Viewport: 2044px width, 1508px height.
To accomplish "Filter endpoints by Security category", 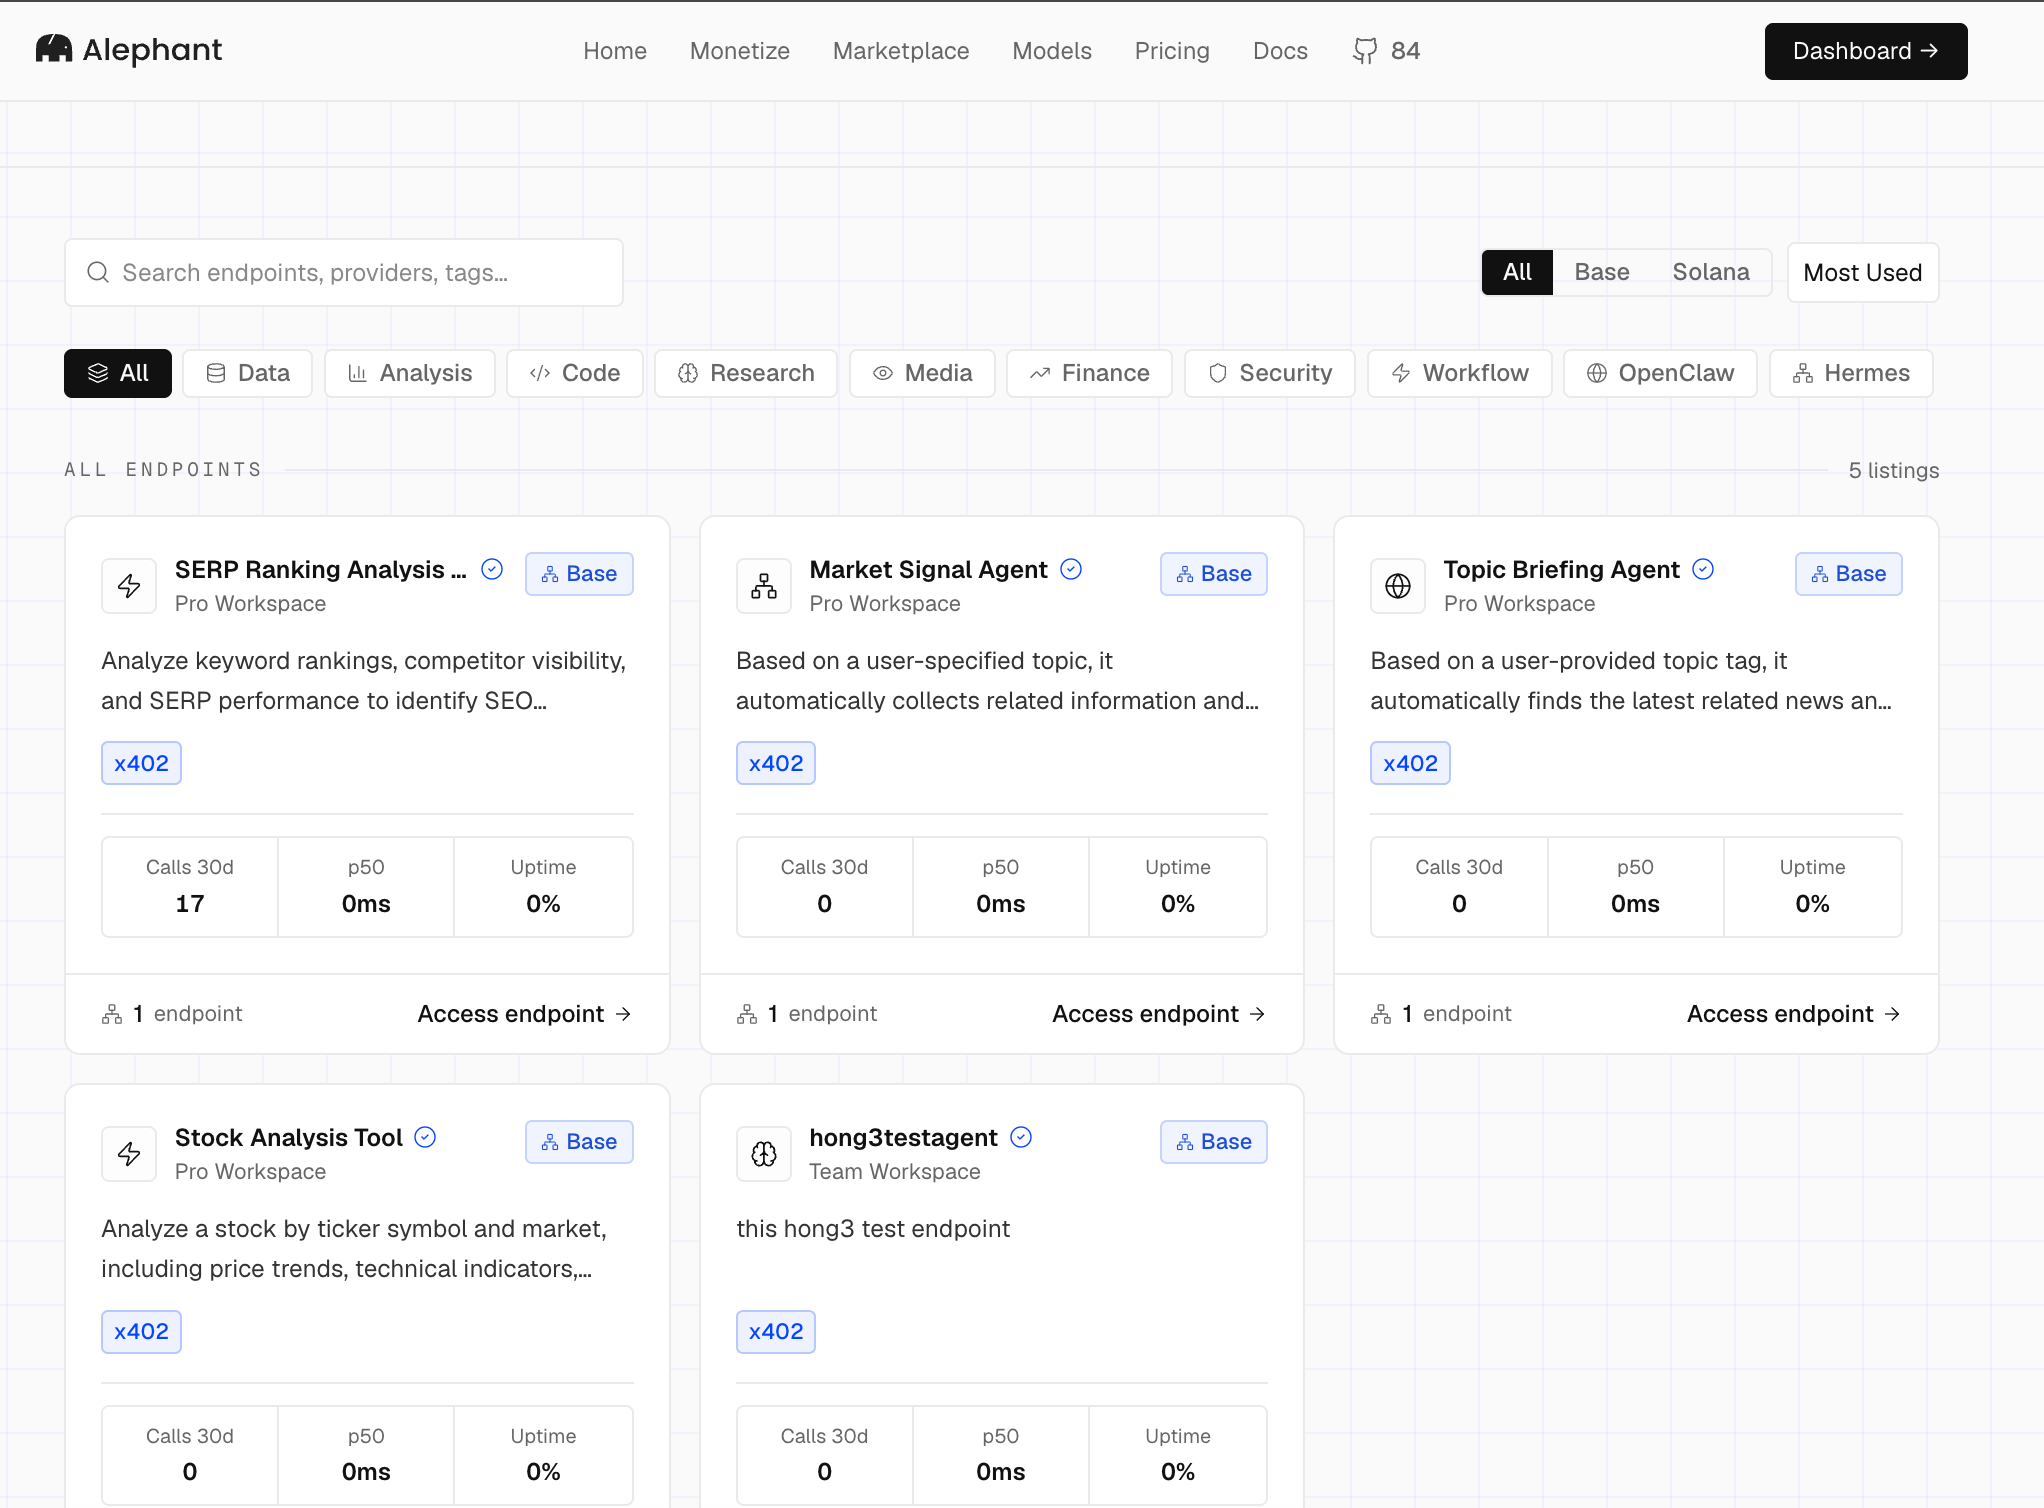I will tap(1270, 373).
